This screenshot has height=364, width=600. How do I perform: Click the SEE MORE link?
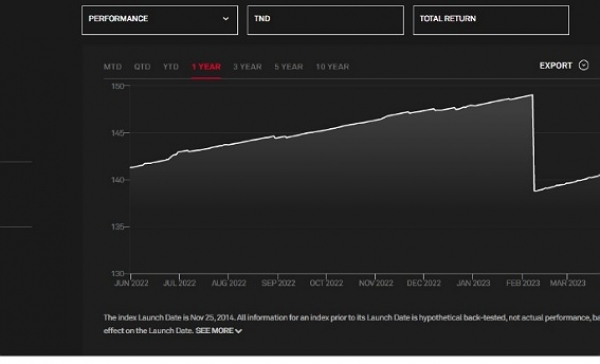point(214,331)
